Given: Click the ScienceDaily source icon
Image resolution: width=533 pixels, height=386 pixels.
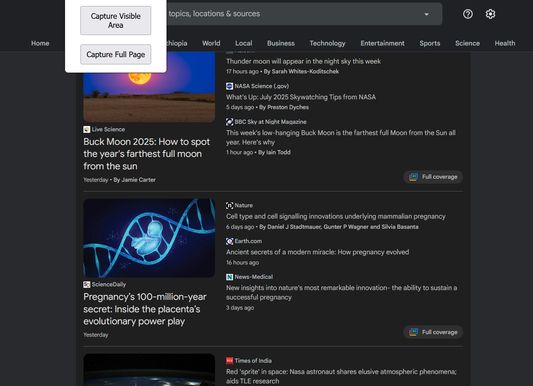Looking at the screenshot, I should [87, 284].
